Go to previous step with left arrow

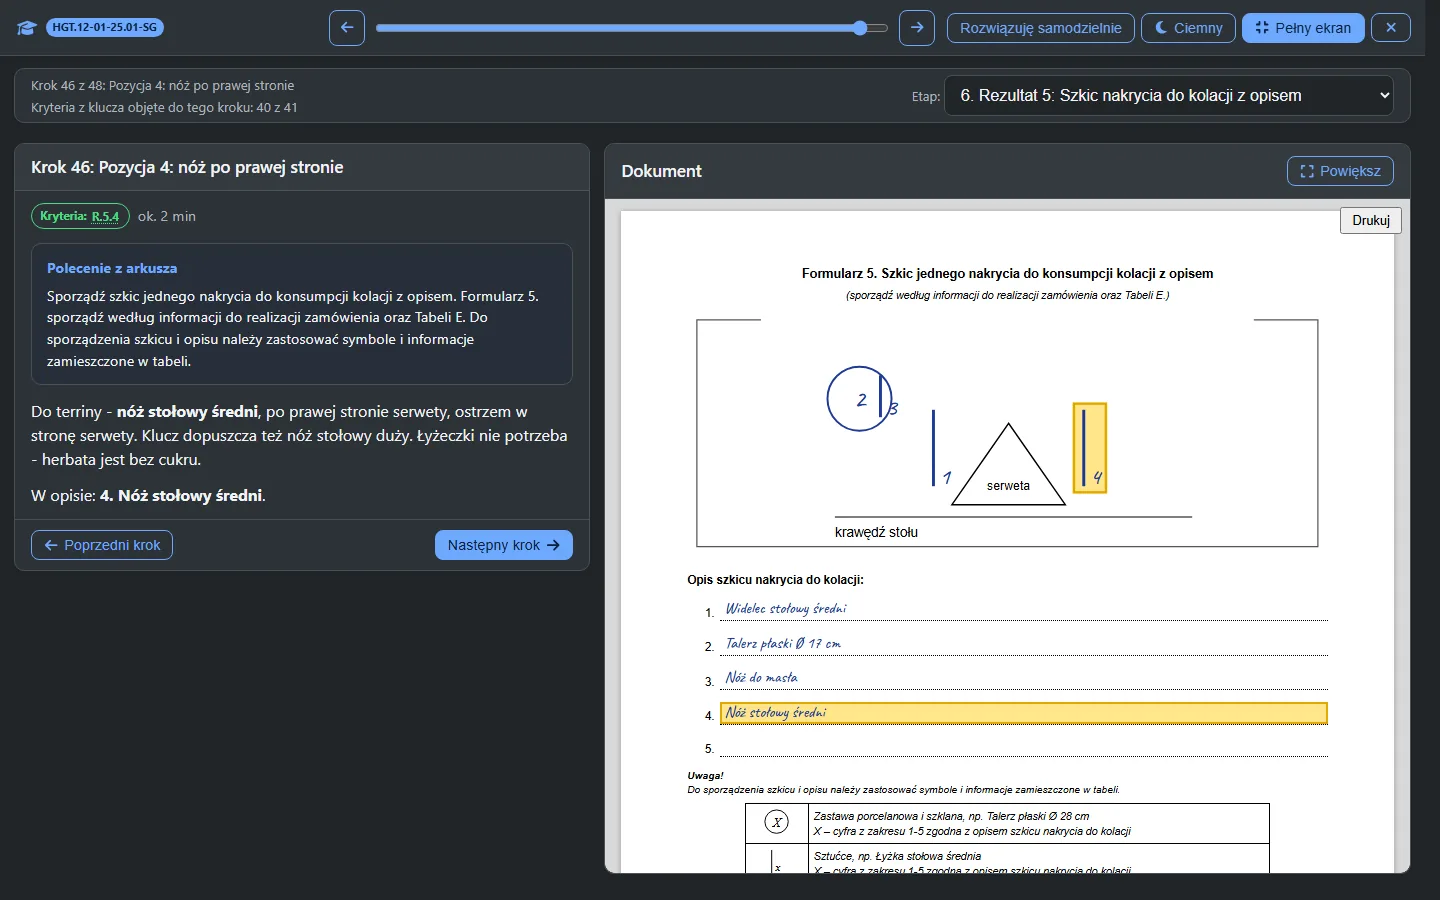pos(347,28)
